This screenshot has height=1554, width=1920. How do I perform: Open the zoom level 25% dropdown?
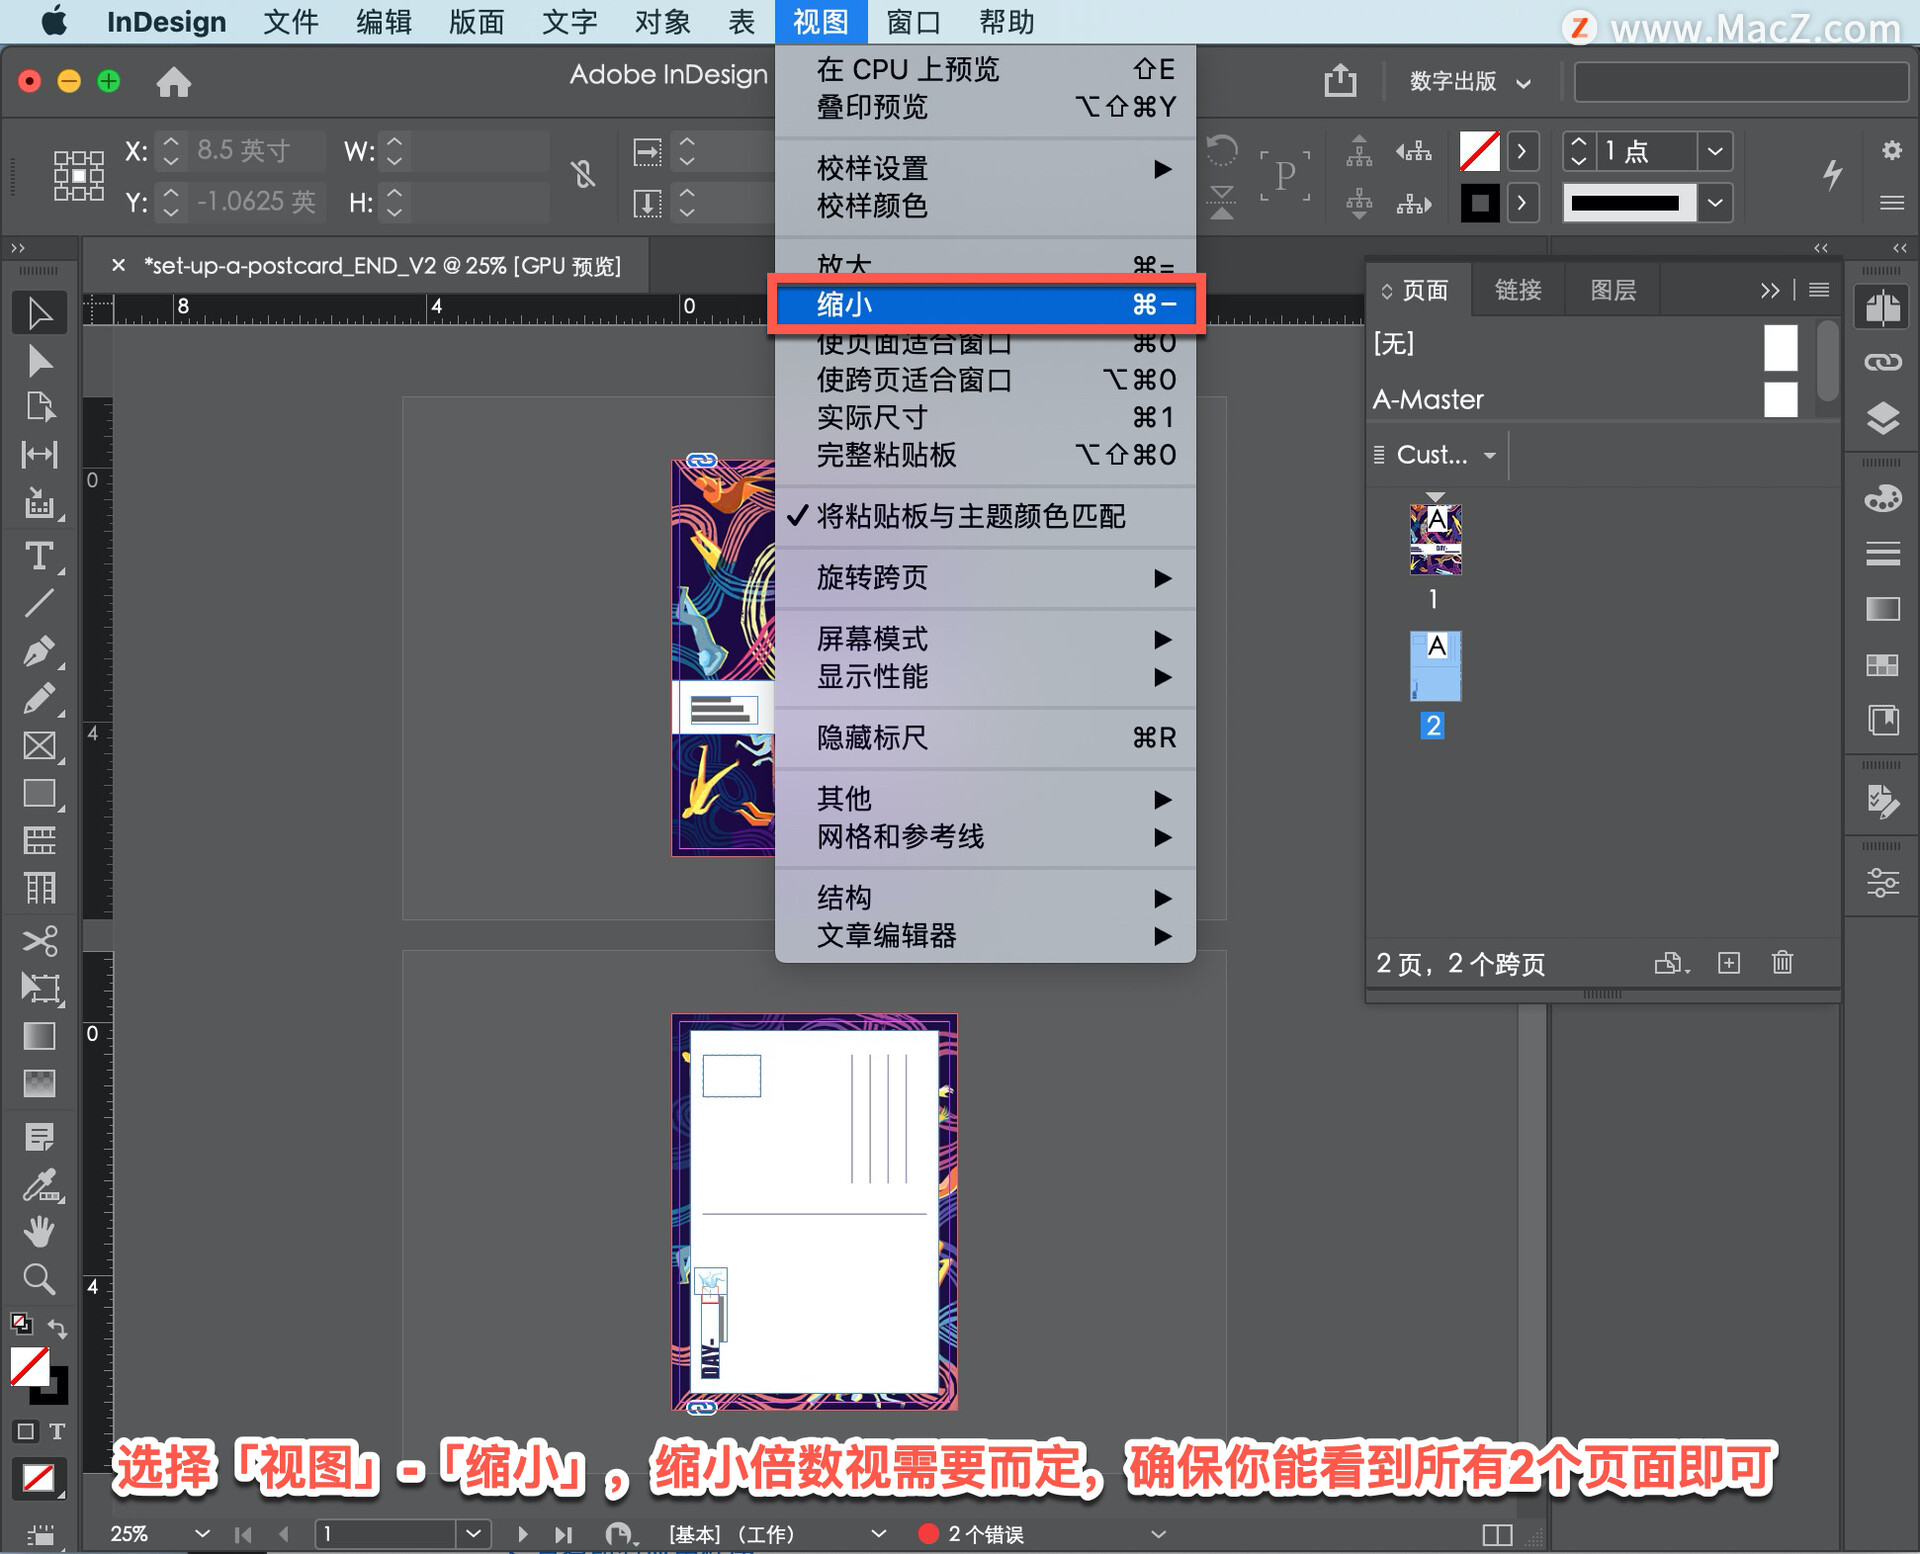click(x=201, y=1533)
